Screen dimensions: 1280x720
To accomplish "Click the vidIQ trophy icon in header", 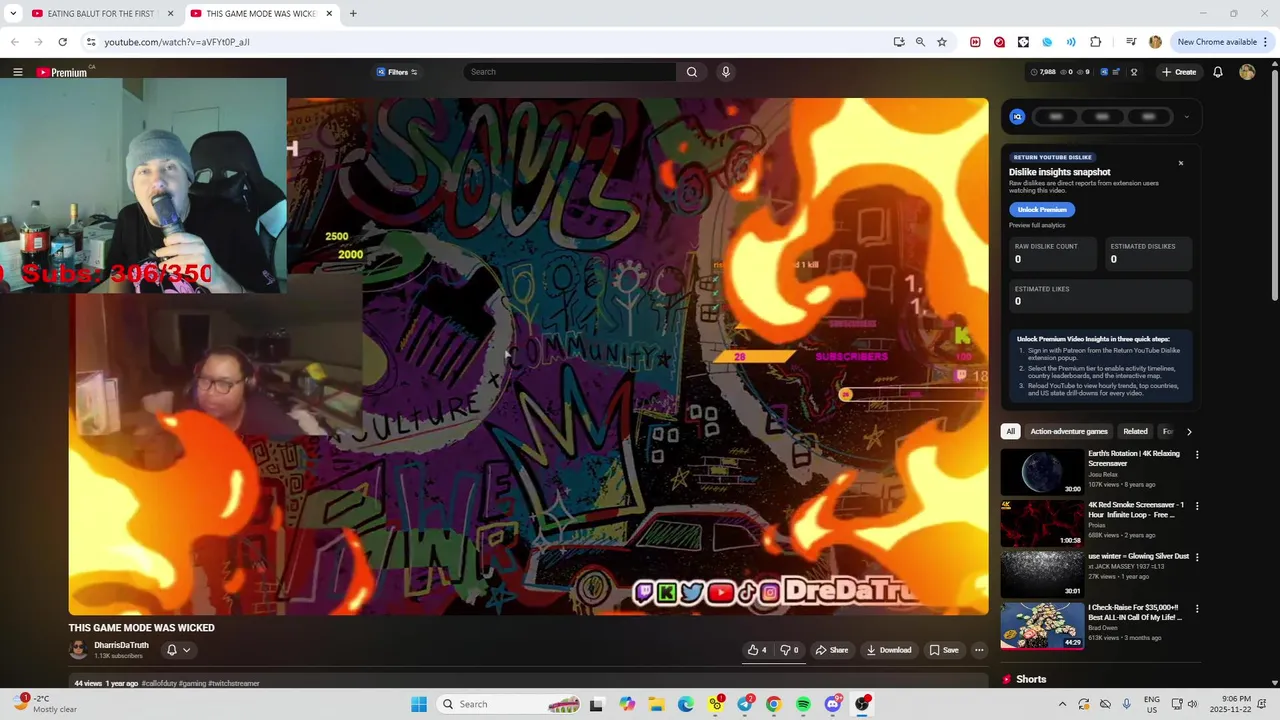I will (1134, 72).
